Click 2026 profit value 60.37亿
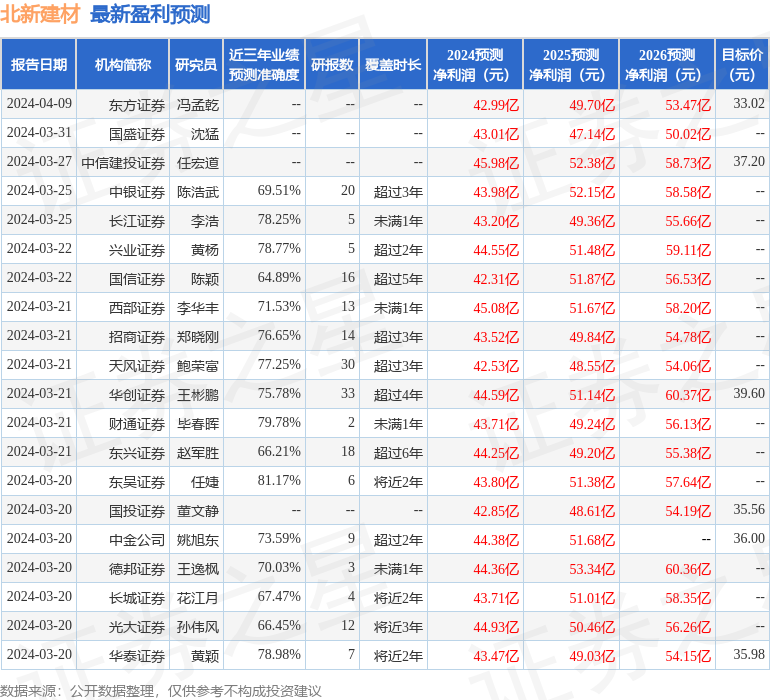 688,395
